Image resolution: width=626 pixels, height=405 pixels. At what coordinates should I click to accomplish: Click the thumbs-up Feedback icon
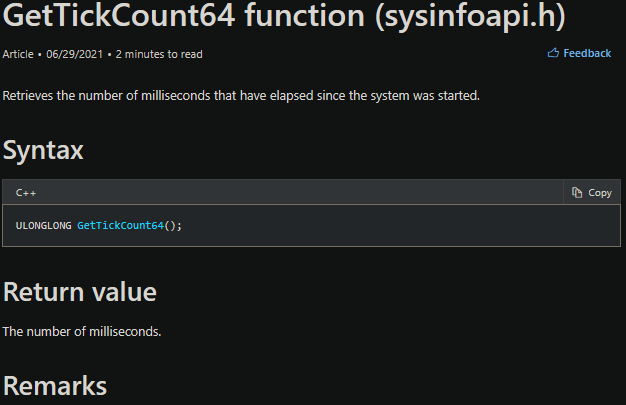point(553,53)
